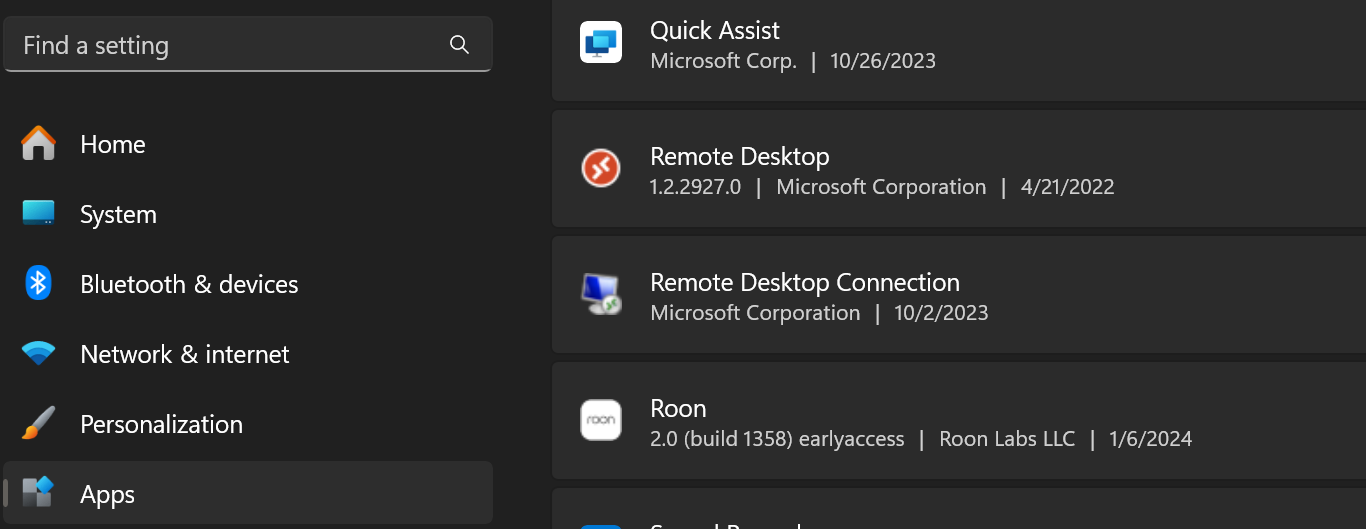Go to Bluetooth & devices text label
This screenshot has height=529, width=1366.
coord(189,285)
